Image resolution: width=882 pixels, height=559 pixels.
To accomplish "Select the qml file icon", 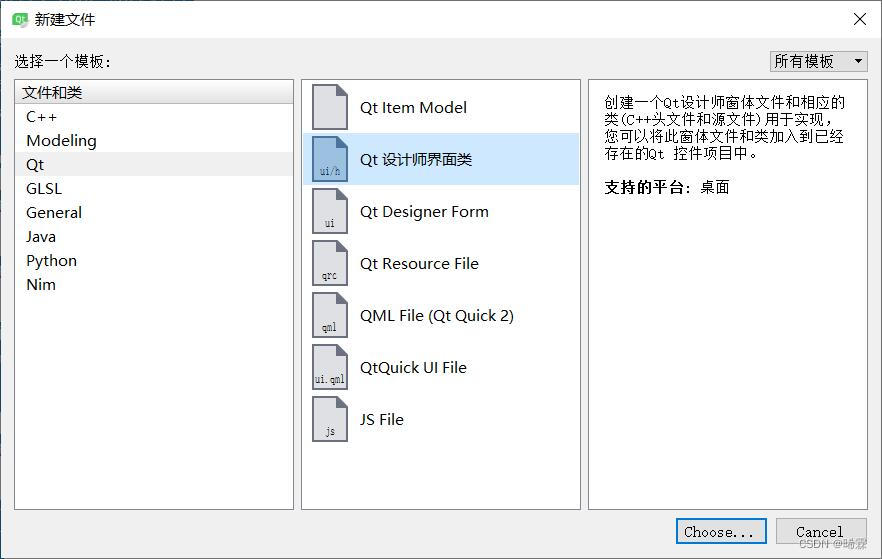I will [x=330, y=315].
